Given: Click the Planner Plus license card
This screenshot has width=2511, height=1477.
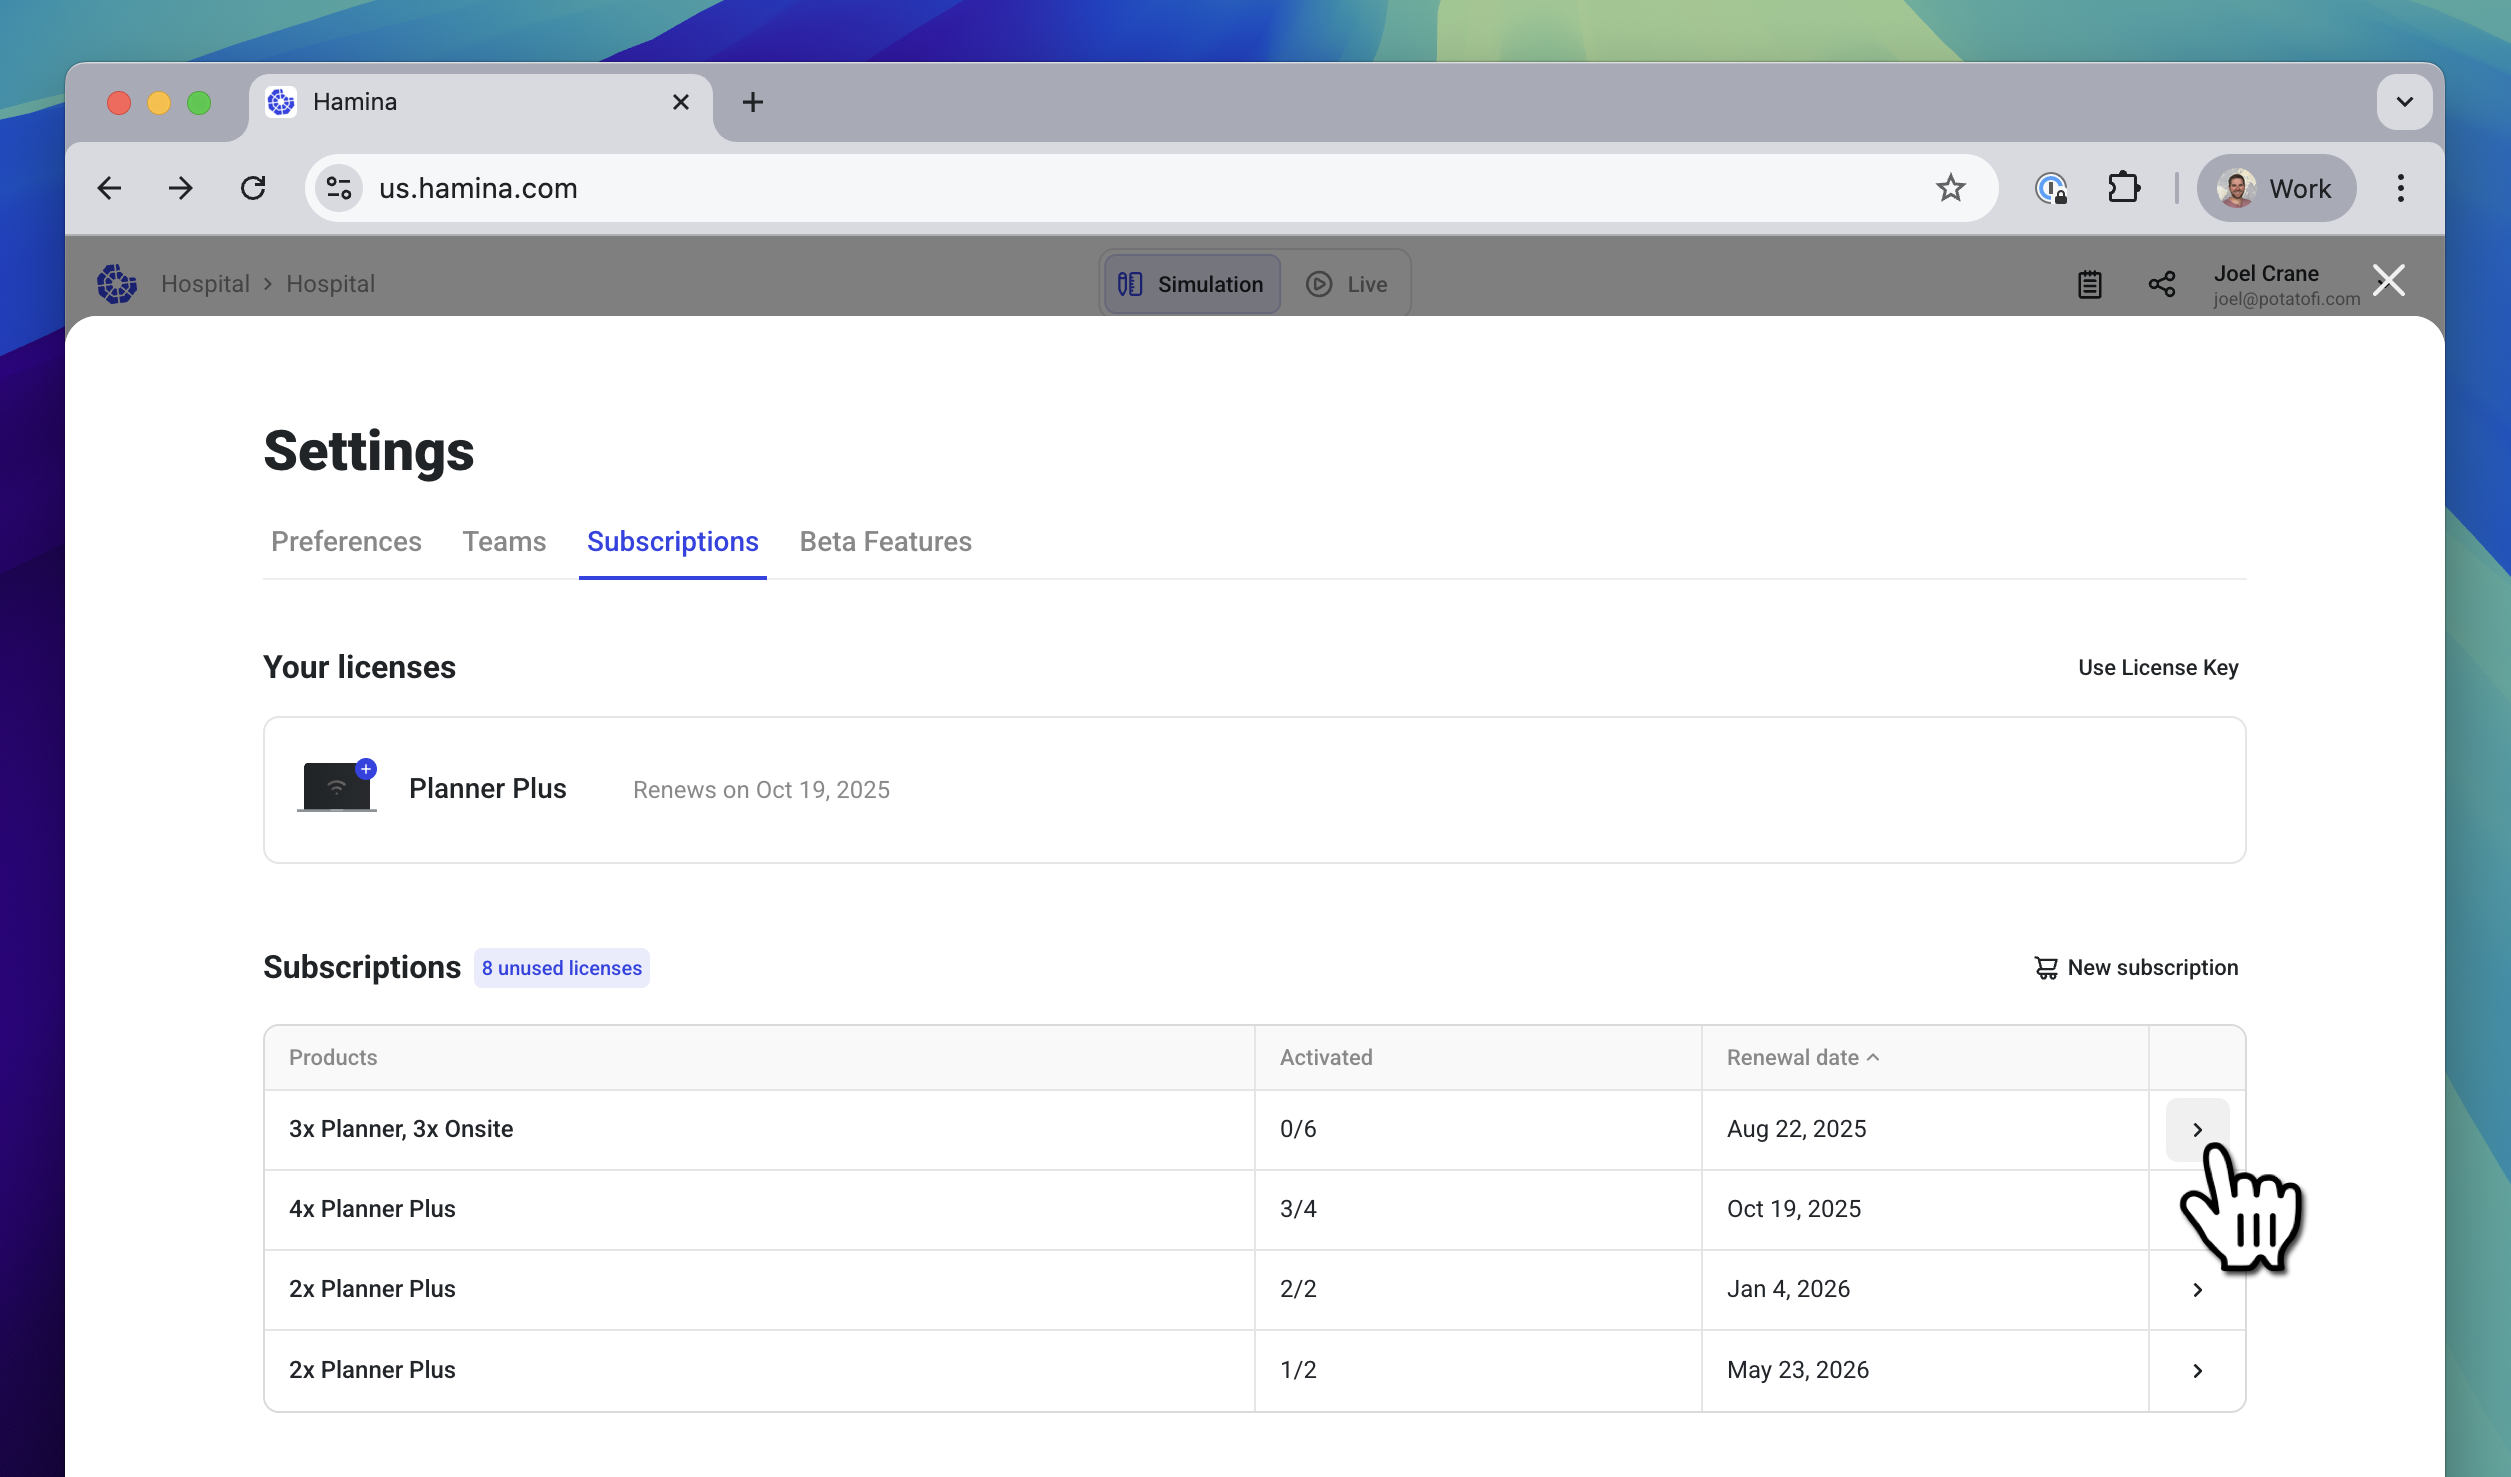Looking at the screenshot, I should [x=1254, y=790].
